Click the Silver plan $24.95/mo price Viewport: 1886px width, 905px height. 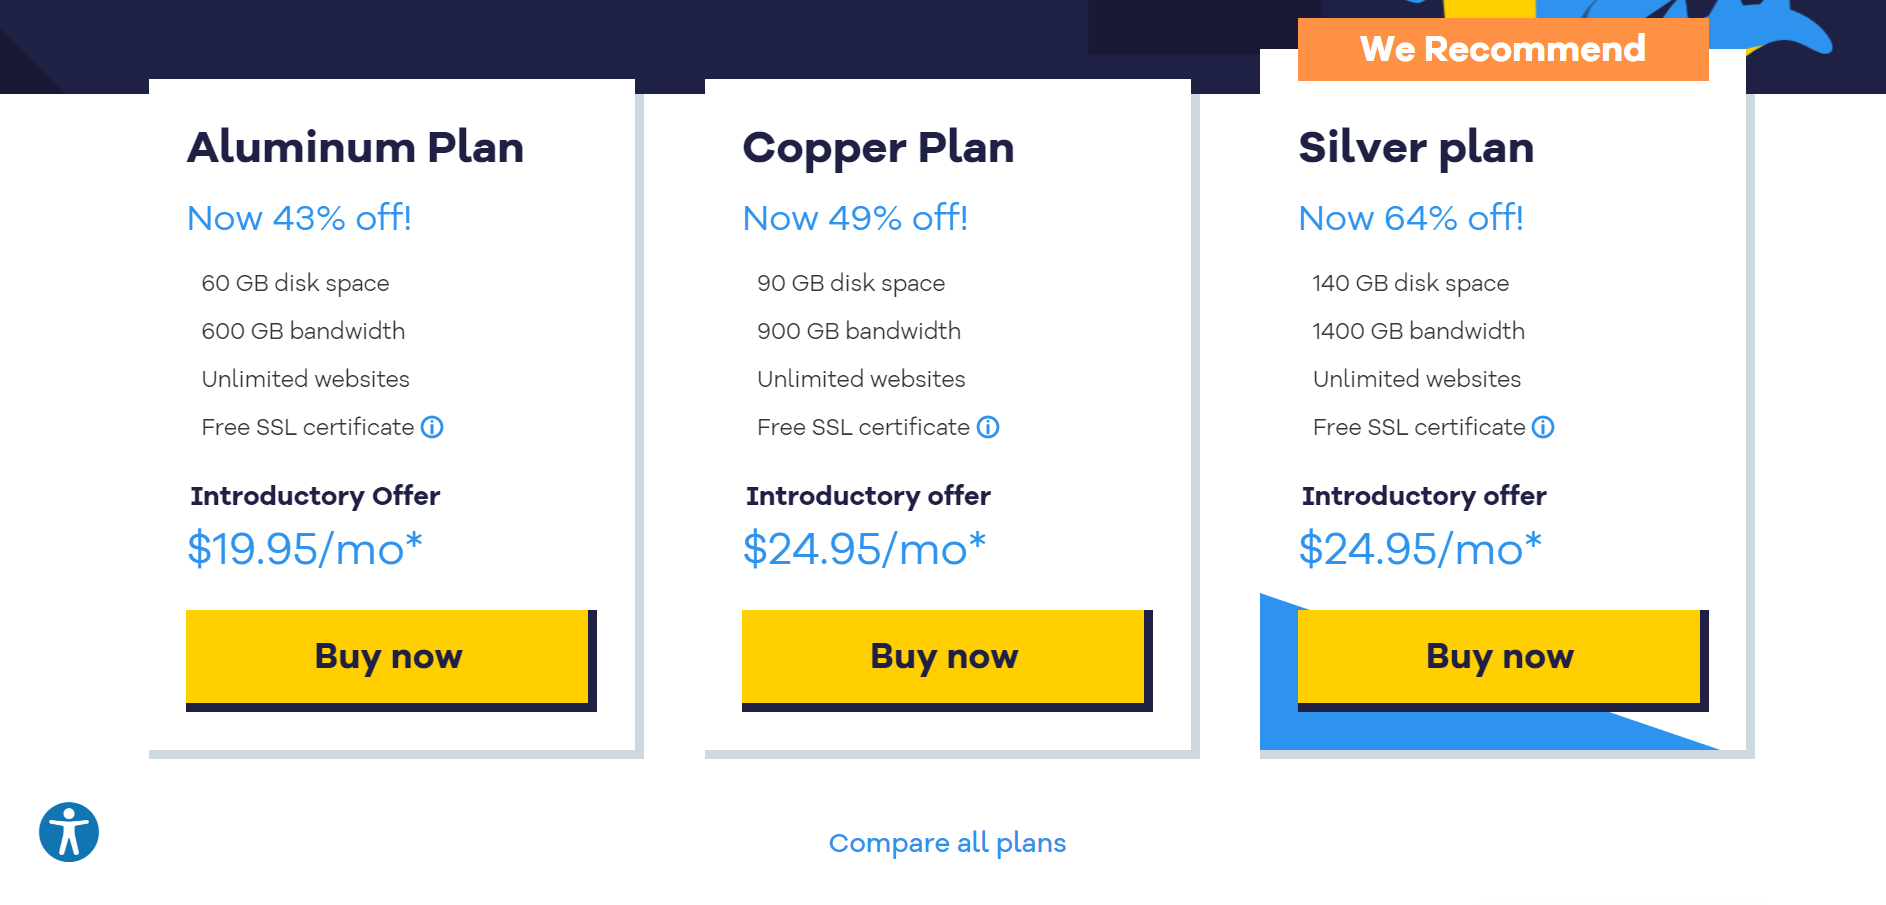click(1420, 548)
